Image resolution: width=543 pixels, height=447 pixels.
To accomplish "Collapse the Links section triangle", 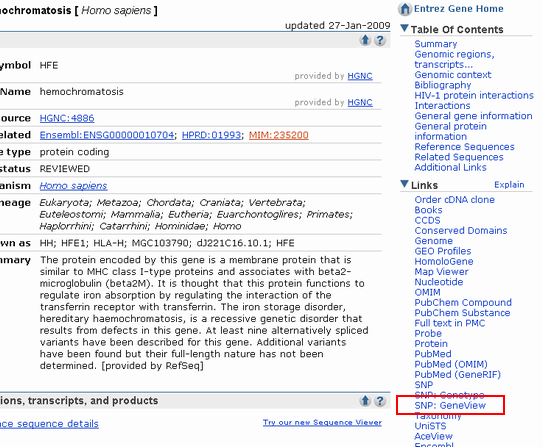I will point(404,184).
